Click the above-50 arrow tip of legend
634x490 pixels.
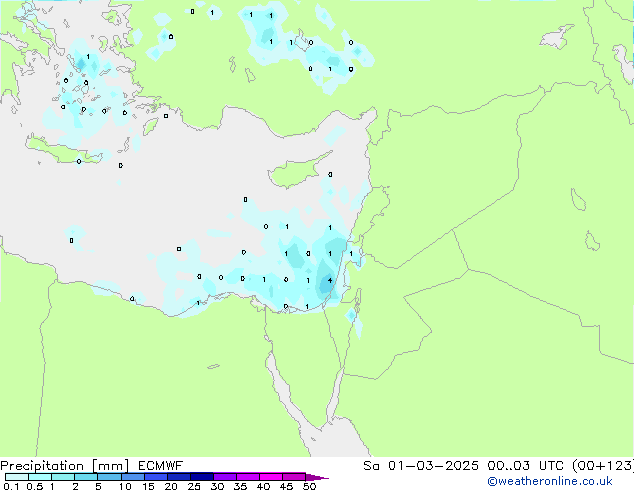coord(317,477)
